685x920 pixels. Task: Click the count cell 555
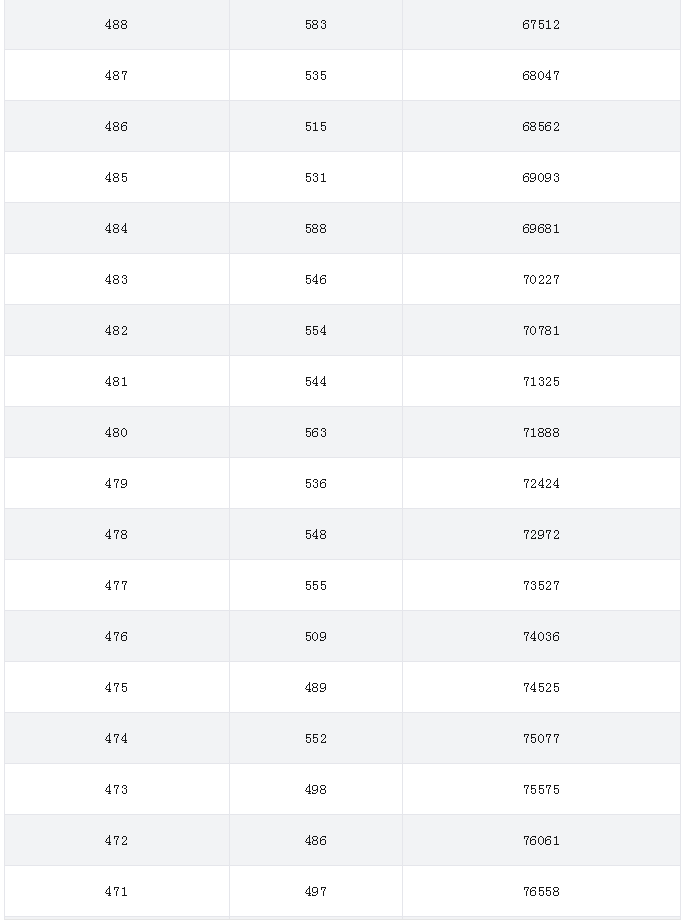coord(316,586)
